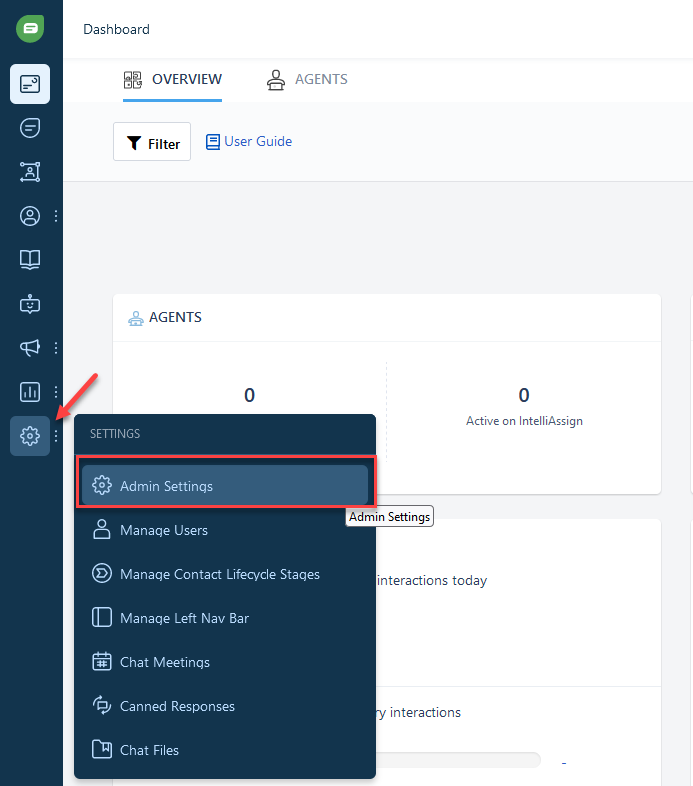Click the Chat Files folder icon
The height and width of the screenshot is (786, 693).
[x=102, y=749]
